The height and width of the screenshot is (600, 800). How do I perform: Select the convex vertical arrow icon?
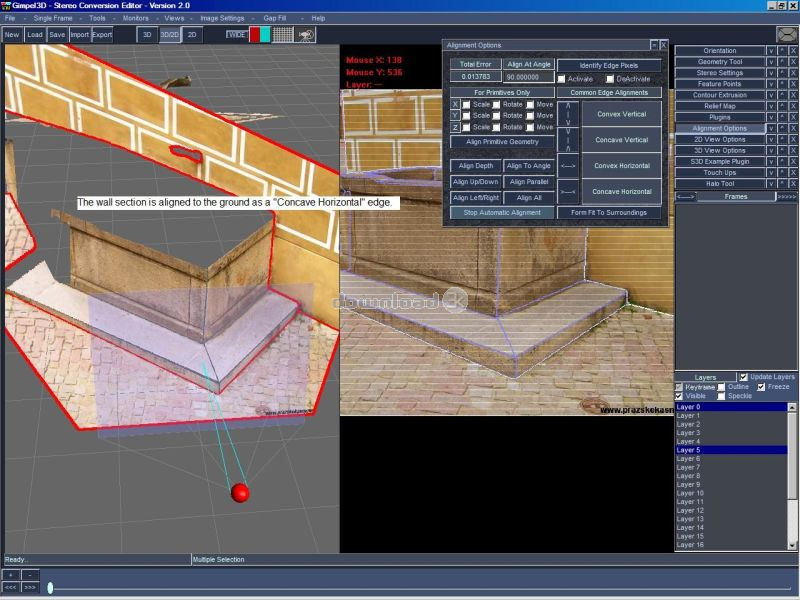click(x=568, y=113)
